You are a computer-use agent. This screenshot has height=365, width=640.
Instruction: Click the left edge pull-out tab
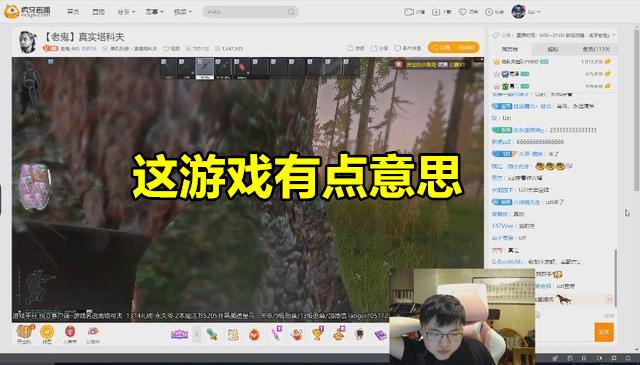coord(1,200)
